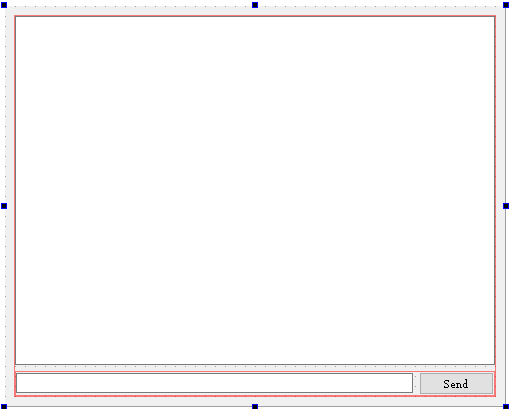This screenshot has width=509, height=409.
Task: Select the red layout border right of the text area
Action: point(496,190)
